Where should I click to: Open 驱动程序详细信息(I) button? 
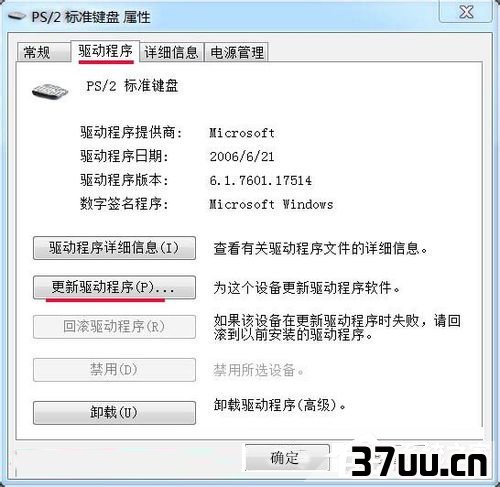[114, 248]
